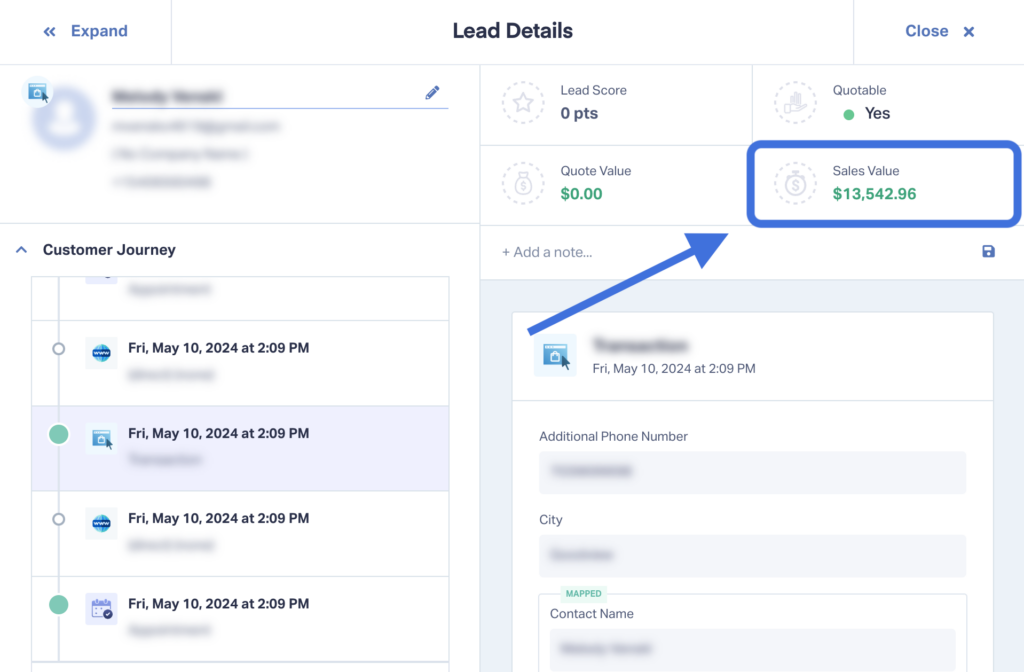Select the green Appointment timeline marker
This screenshot has width=1024, height=672.
59,604
